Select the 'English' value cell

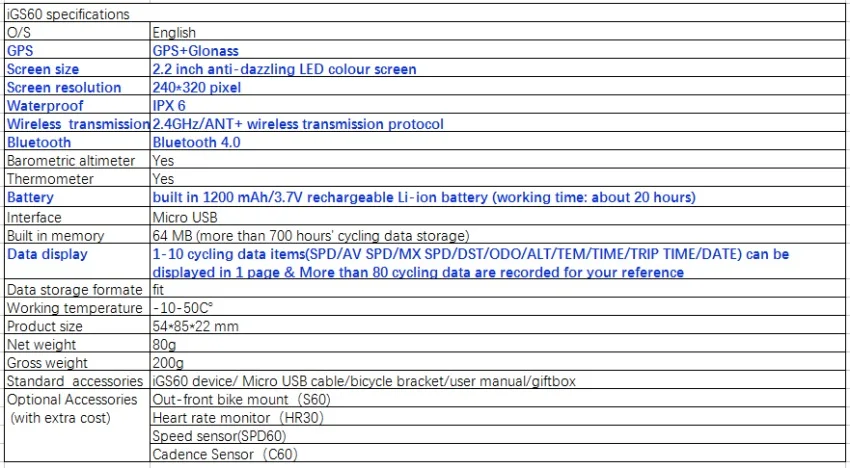[x=498, y=32]
